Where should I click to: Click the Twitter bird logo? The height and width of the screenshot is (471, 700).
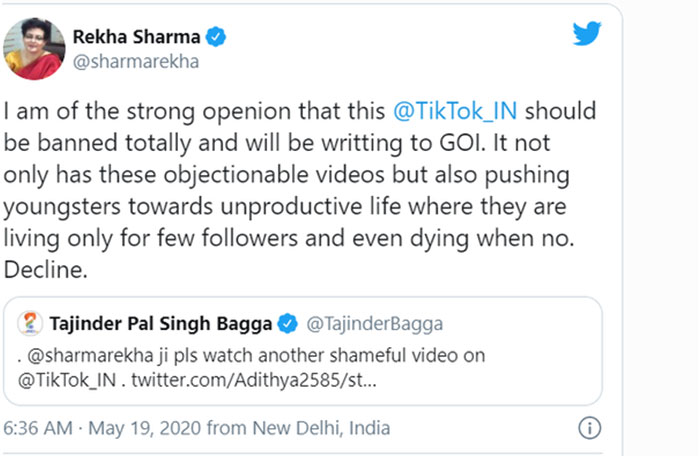point(586,34)
